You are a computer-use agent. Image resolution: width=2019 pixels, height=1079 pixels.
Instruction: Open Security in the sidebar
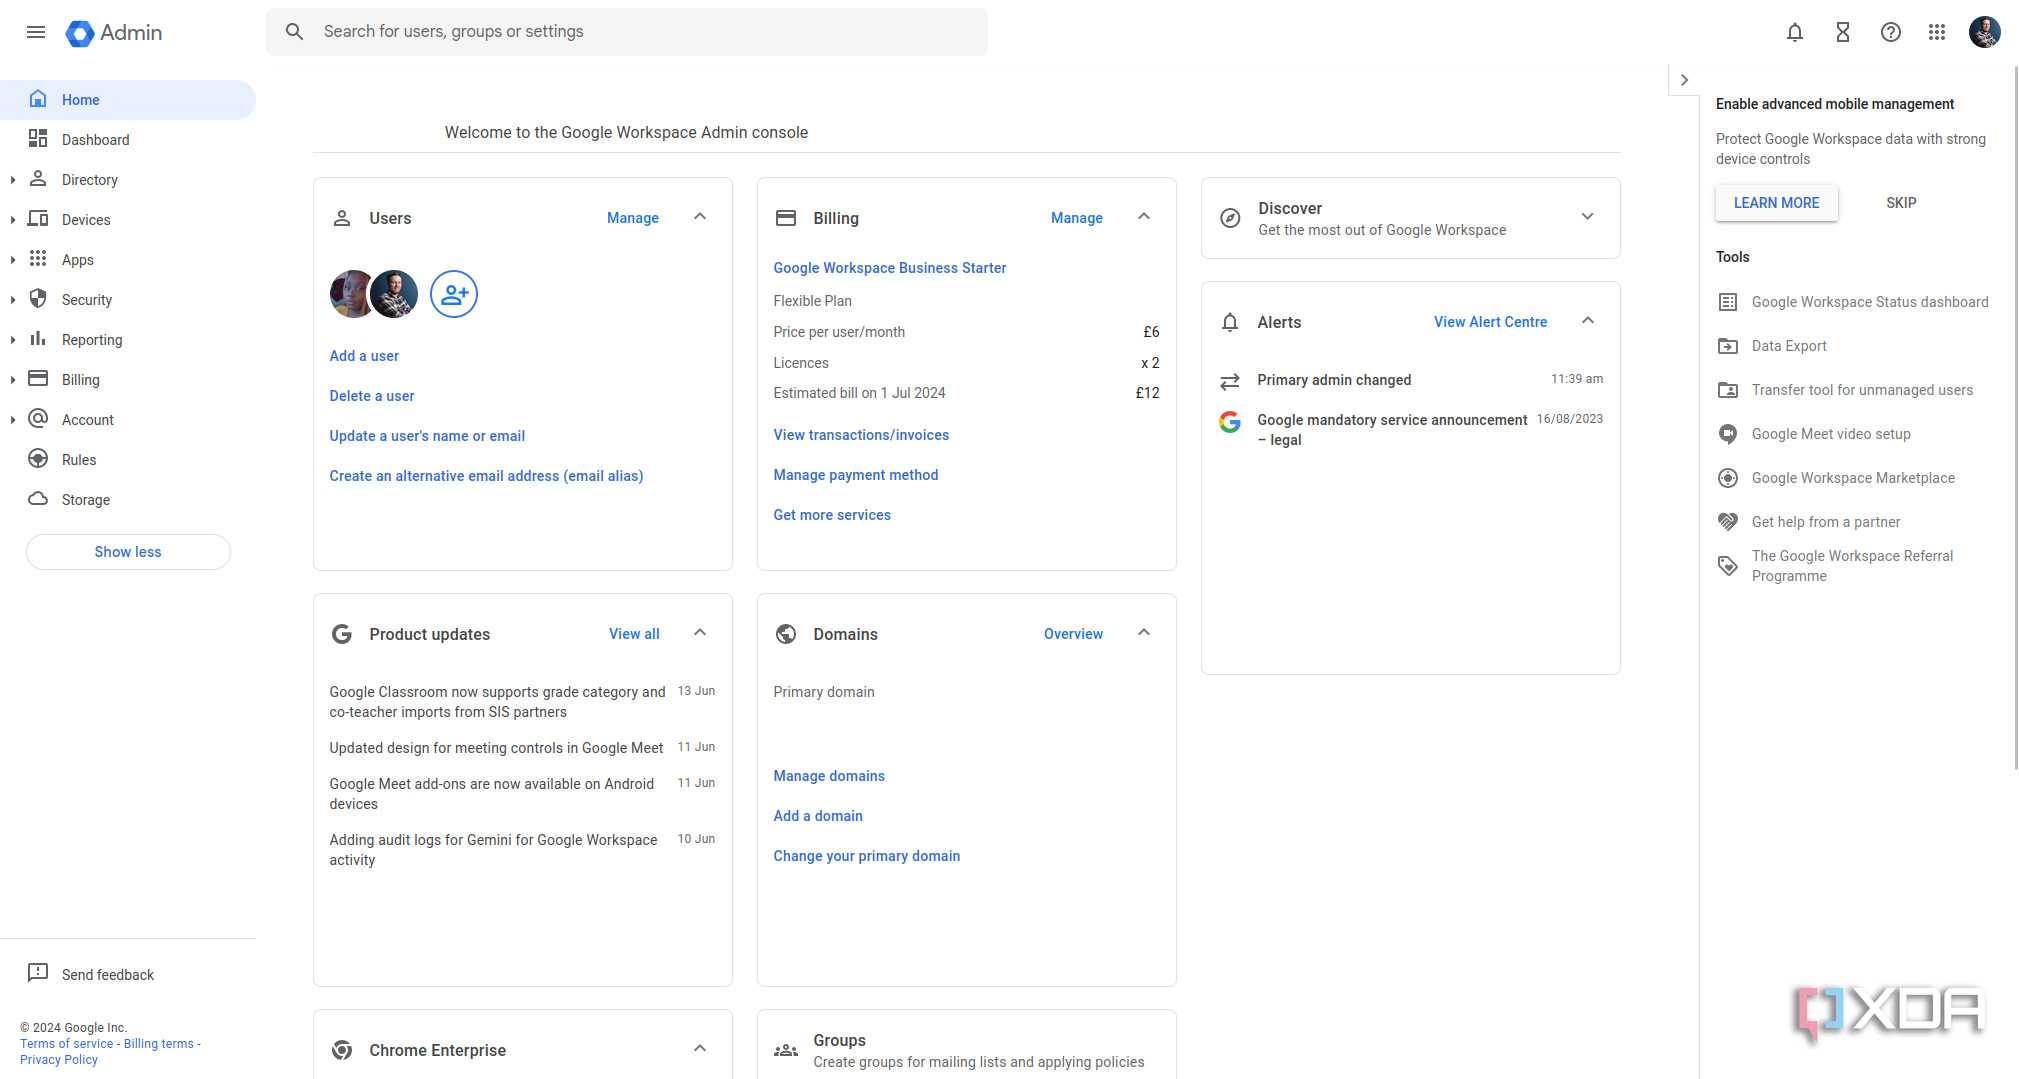coord(128,300)
